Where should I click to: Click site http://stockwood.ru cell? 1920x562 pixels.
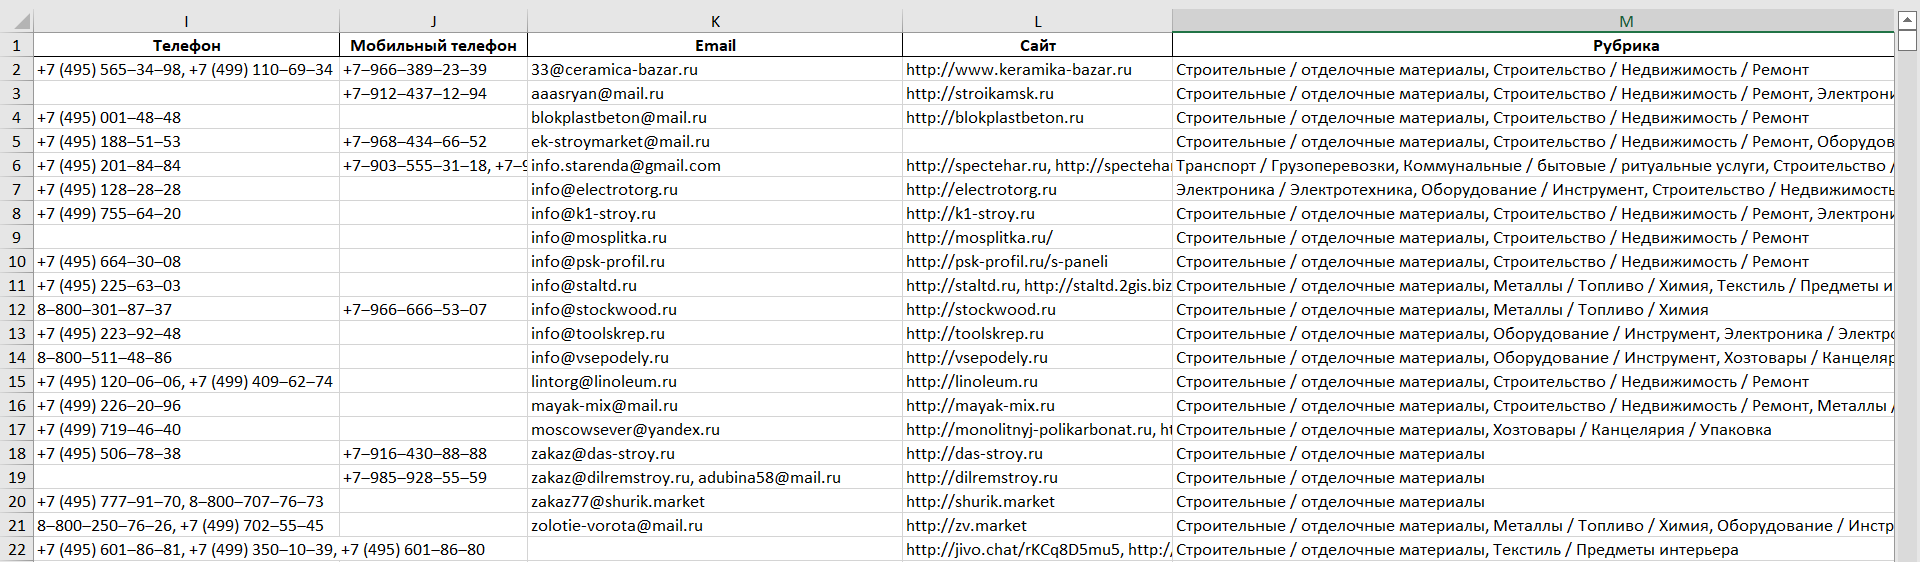[1037, 309]
